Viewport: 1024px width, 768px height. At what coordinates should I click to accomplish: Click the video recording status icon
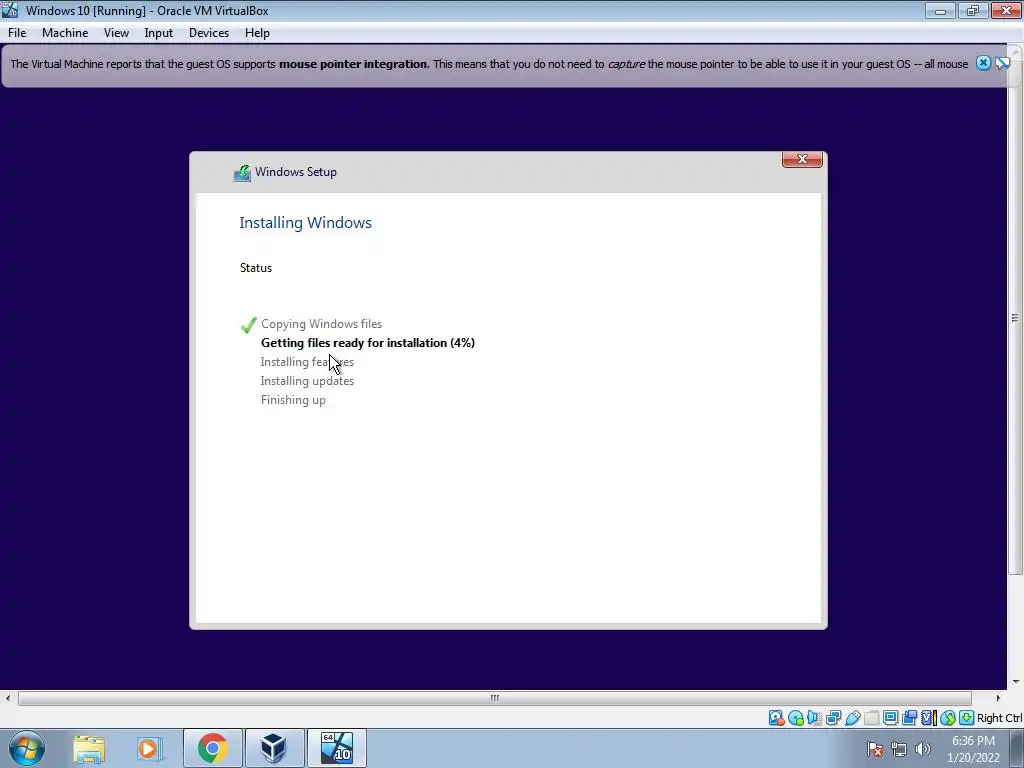pyautogui.click(x=909, y=718)
